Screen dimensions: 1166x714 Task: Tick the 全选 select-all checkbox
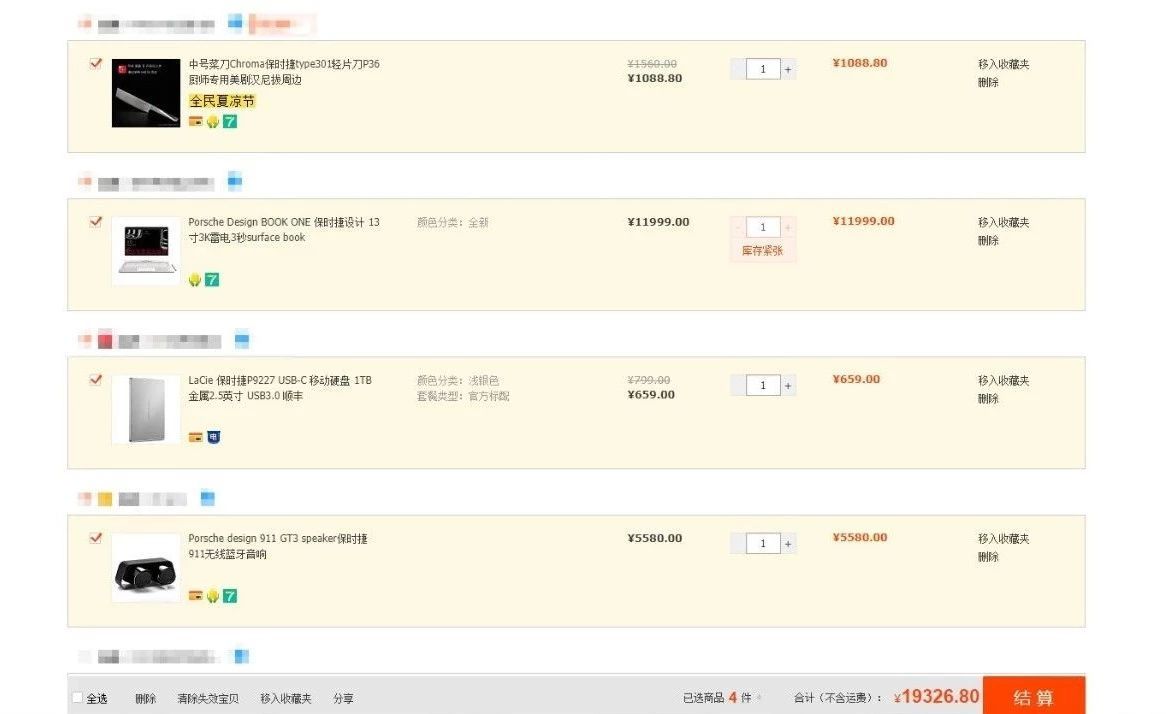click(78, 698)
